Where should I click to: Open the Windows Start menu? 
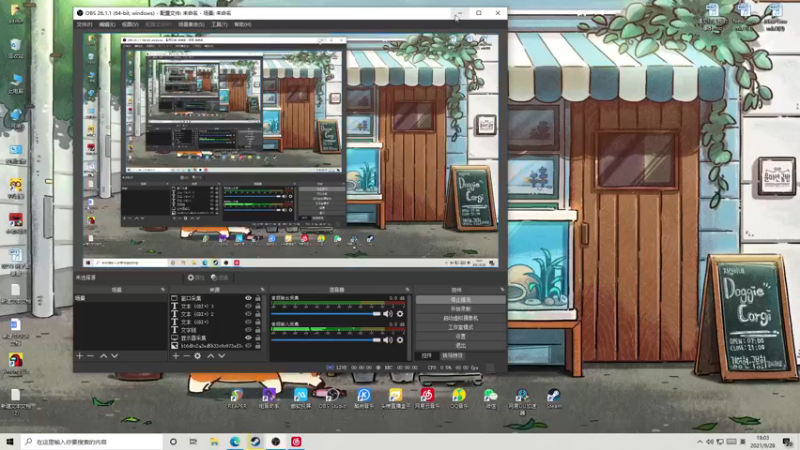point(10,442)
